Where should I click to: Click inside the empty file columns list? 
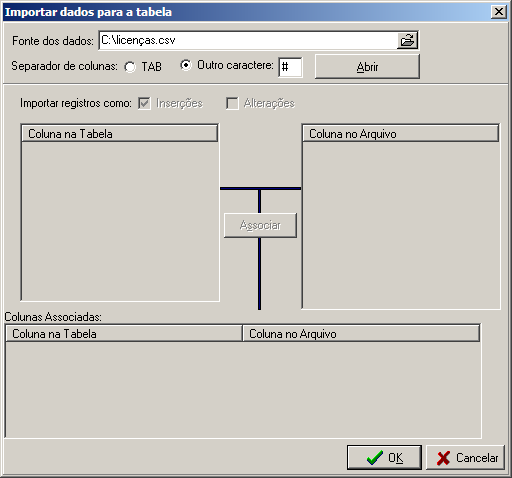pyautogui.click(x=401, y=225)
